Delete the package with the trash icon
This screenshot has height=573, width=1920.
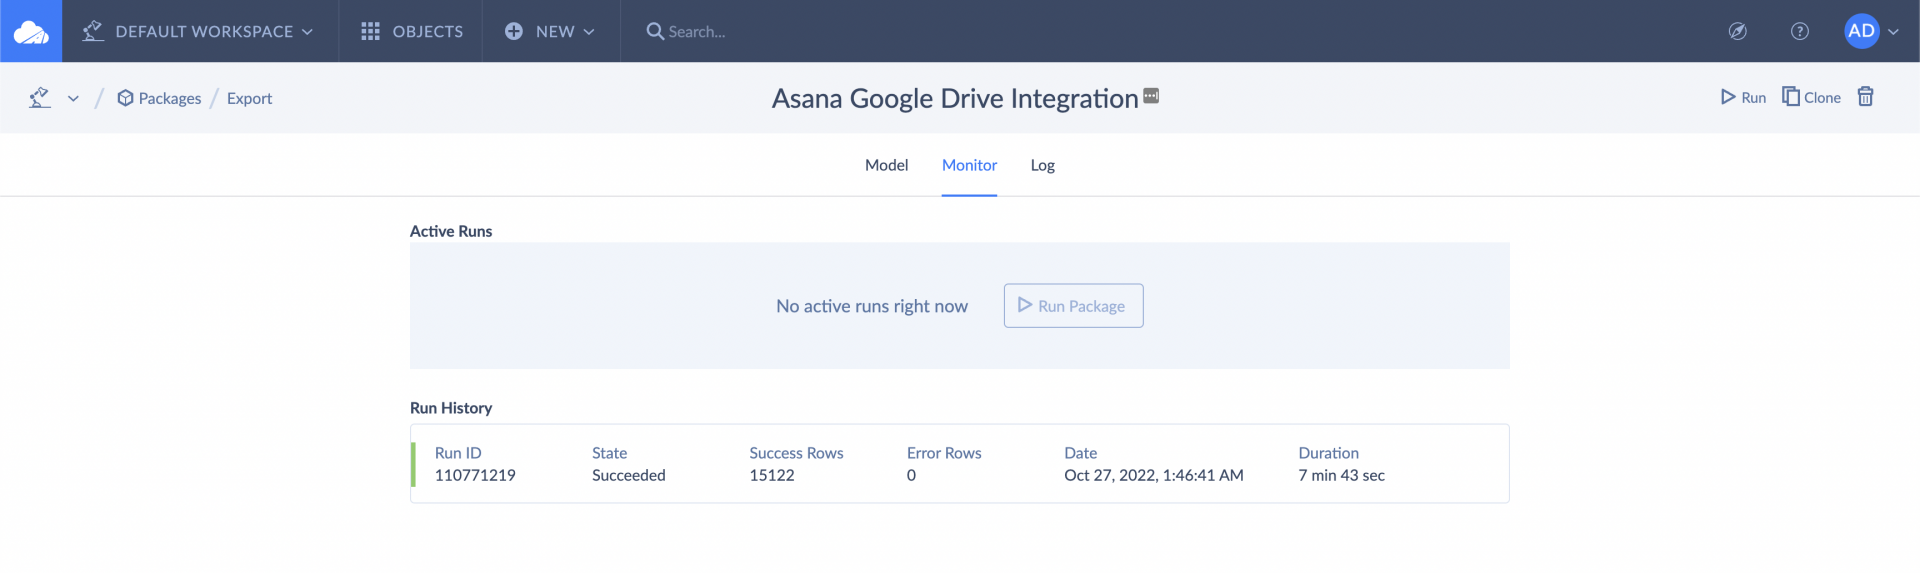click(1865, 97)
